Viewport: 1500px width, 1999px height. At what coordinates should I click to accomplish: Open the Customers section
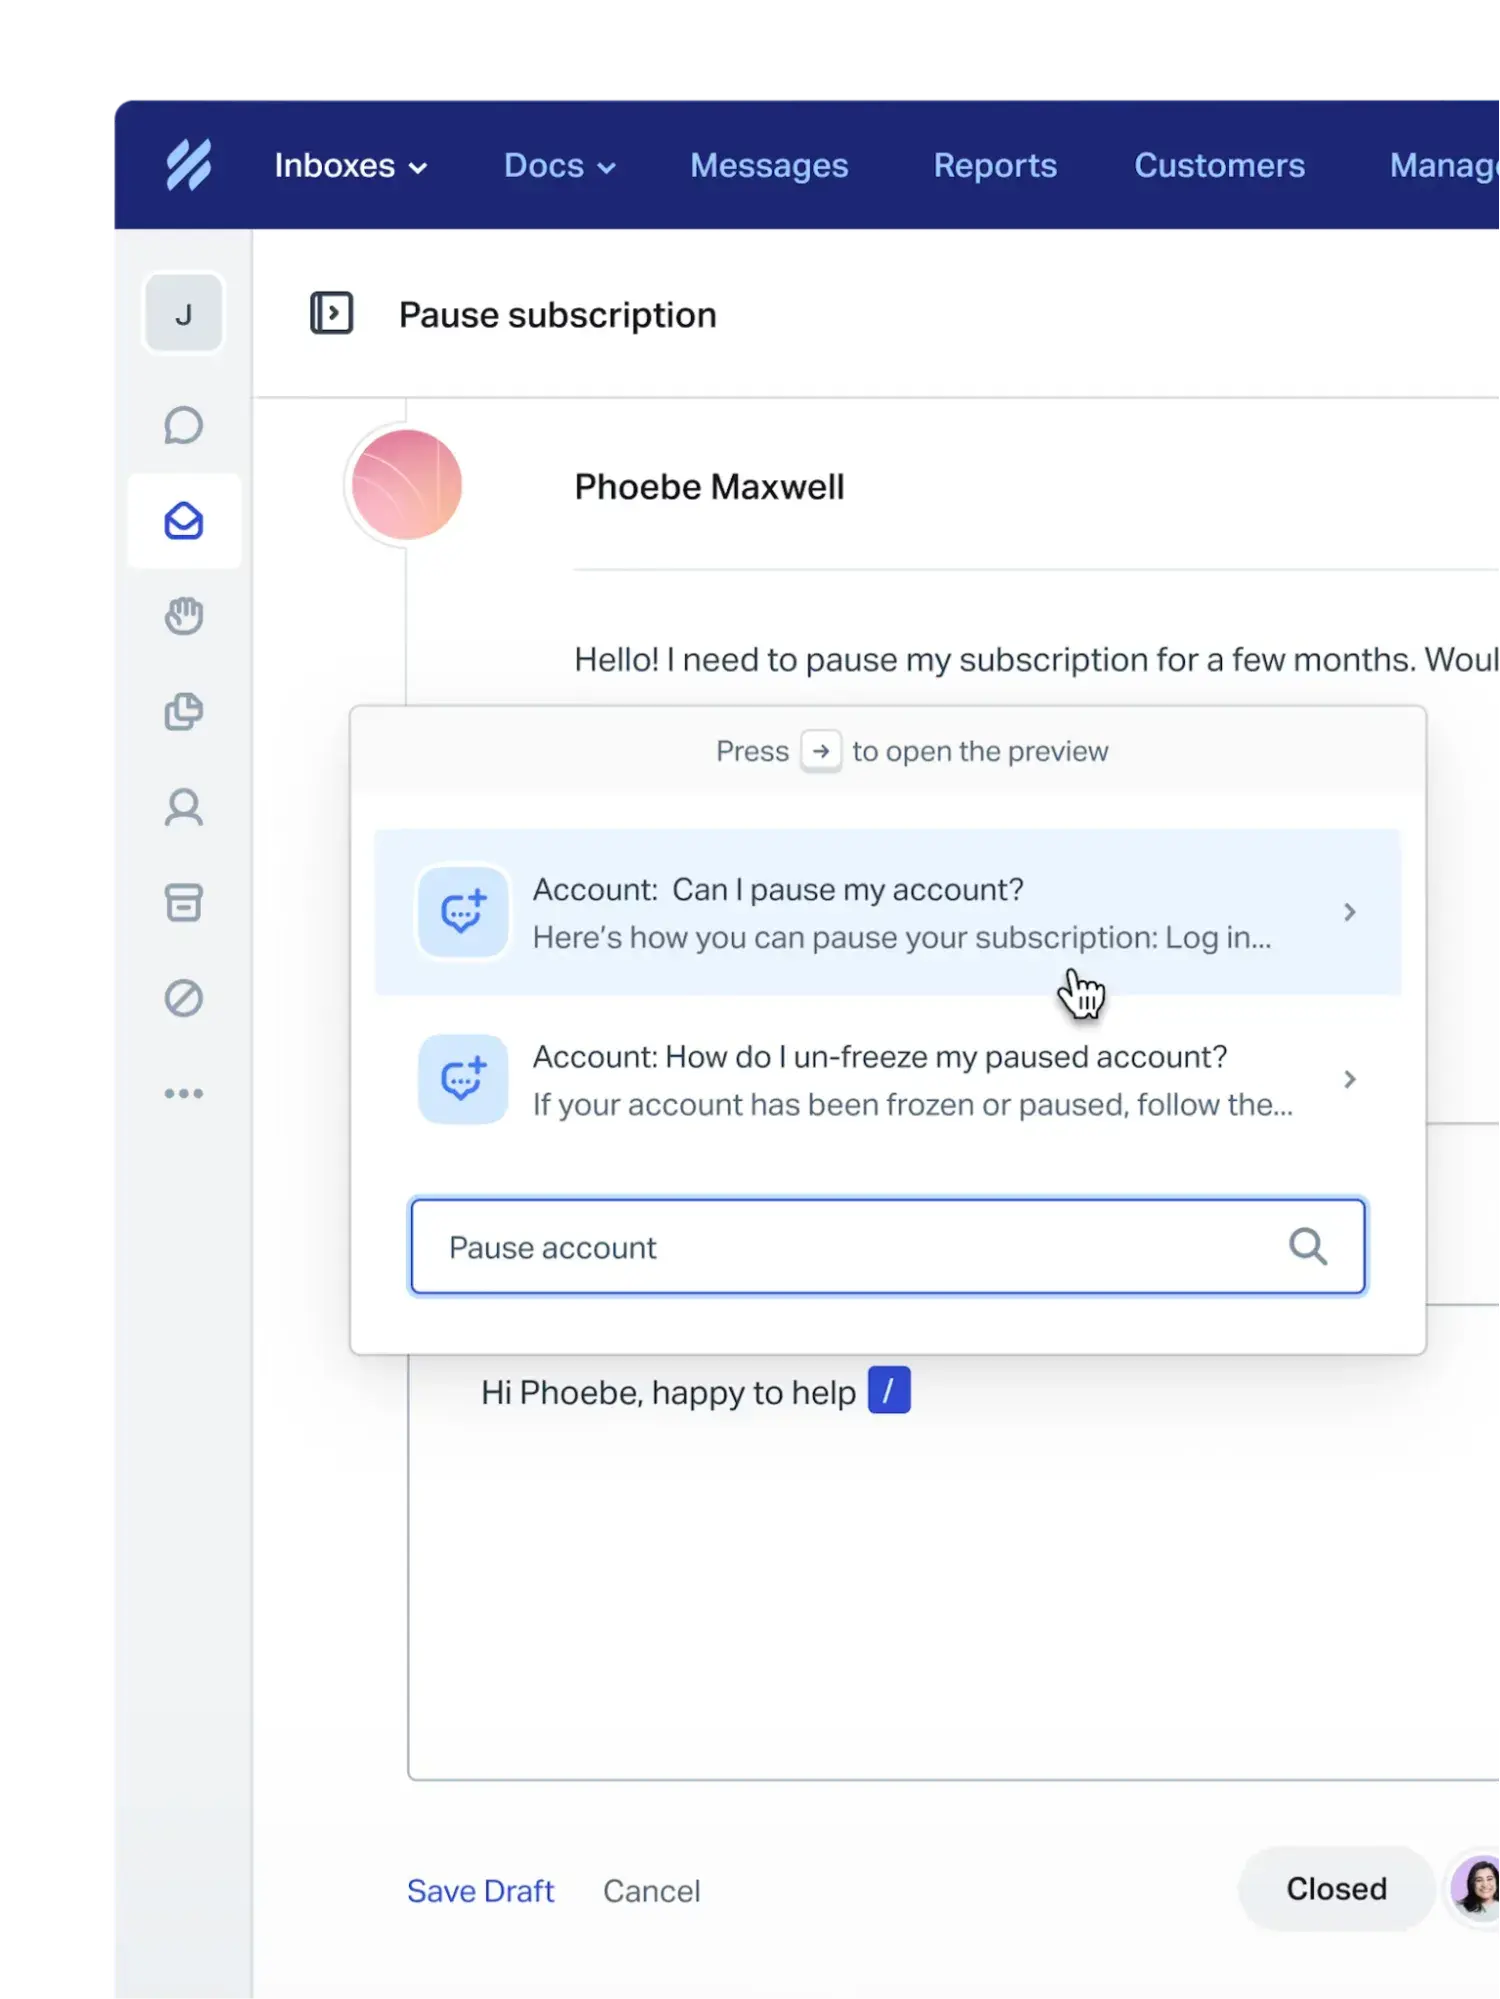(1219, 165)
